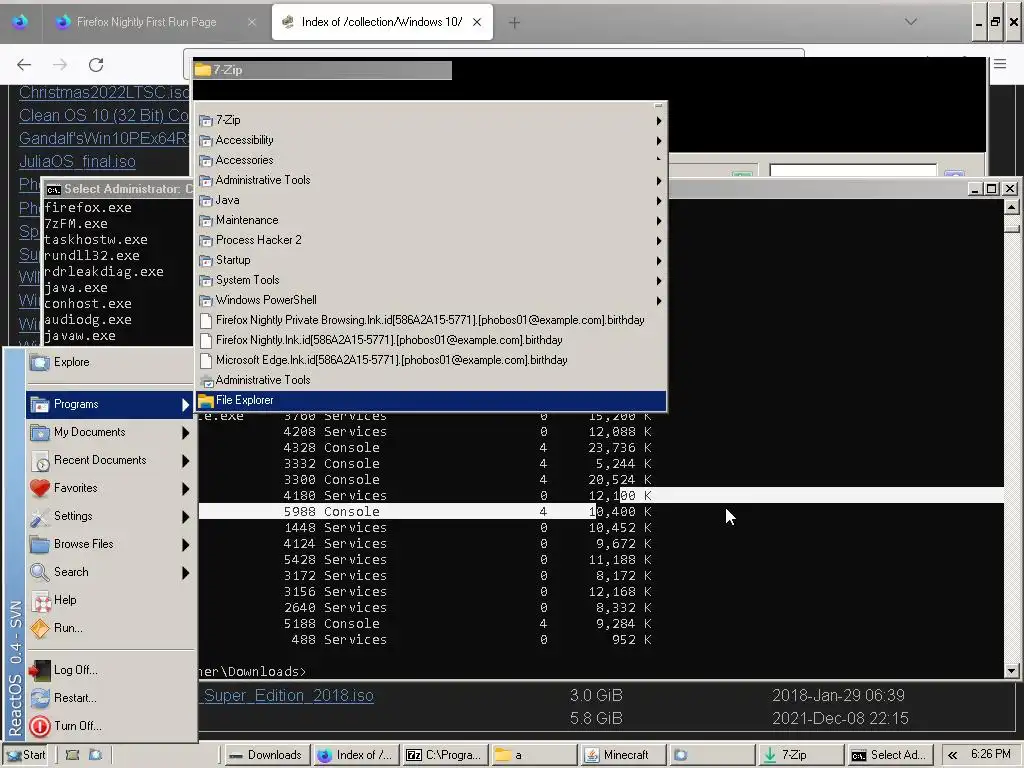Open the Java programs folder

431,200
